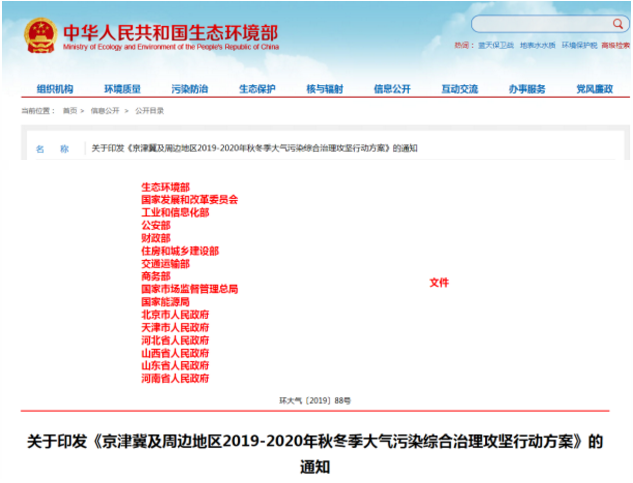Open the 环境质量 navigation menu

[122, 89]
